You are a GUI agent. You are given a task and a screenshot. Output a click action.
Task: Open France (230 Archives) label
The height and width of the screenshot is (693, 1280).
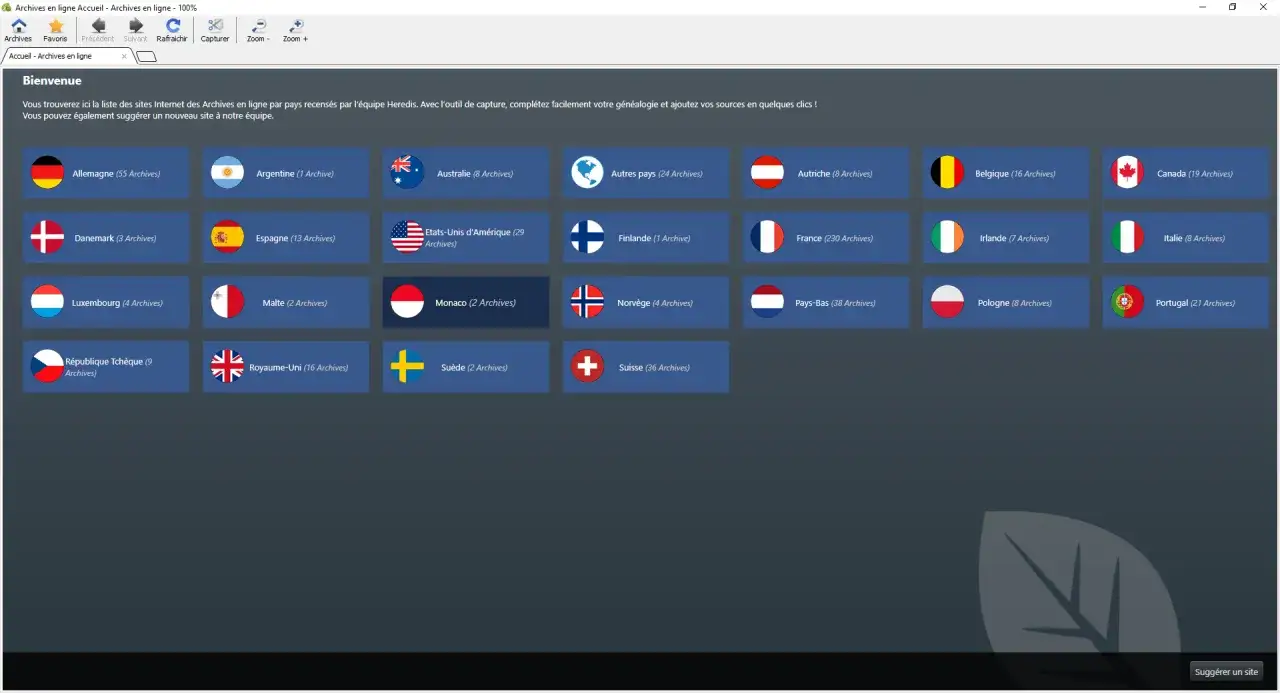point(835,239)
